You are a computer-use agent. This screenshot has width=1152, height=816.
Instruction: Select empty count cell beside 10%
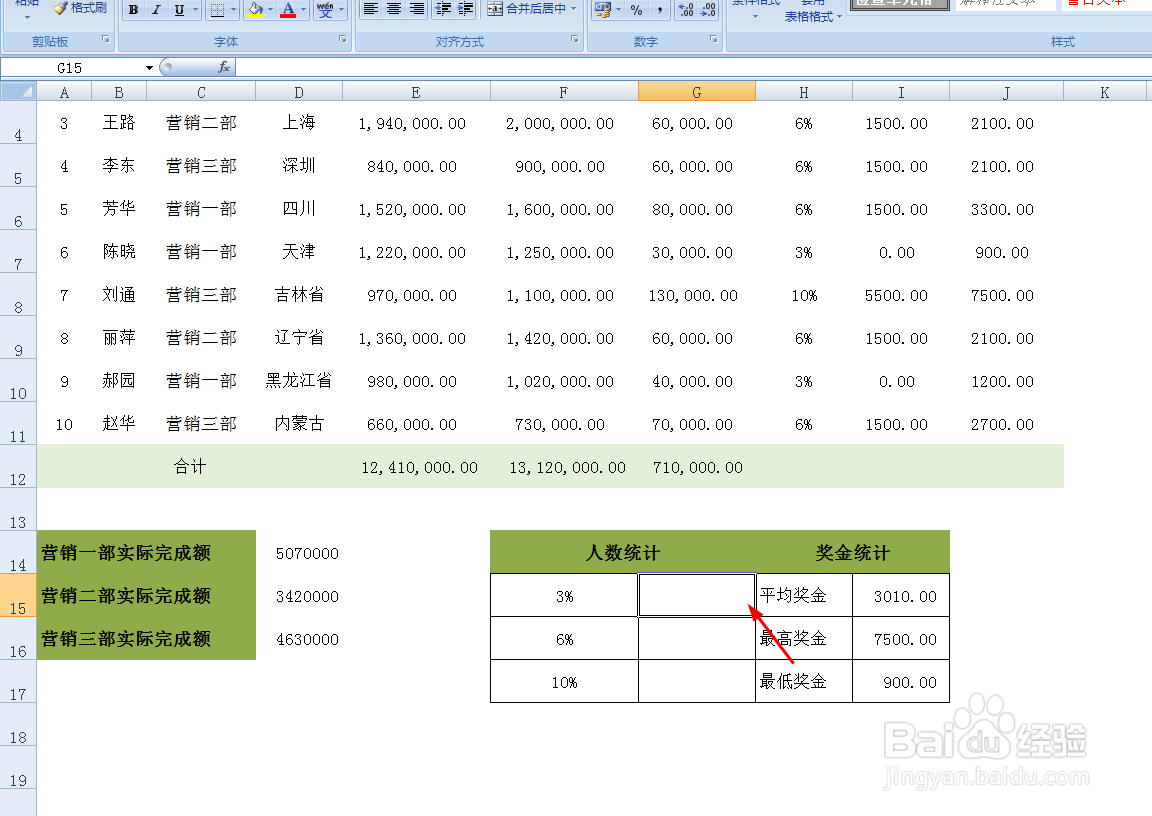tap(696, 682)
